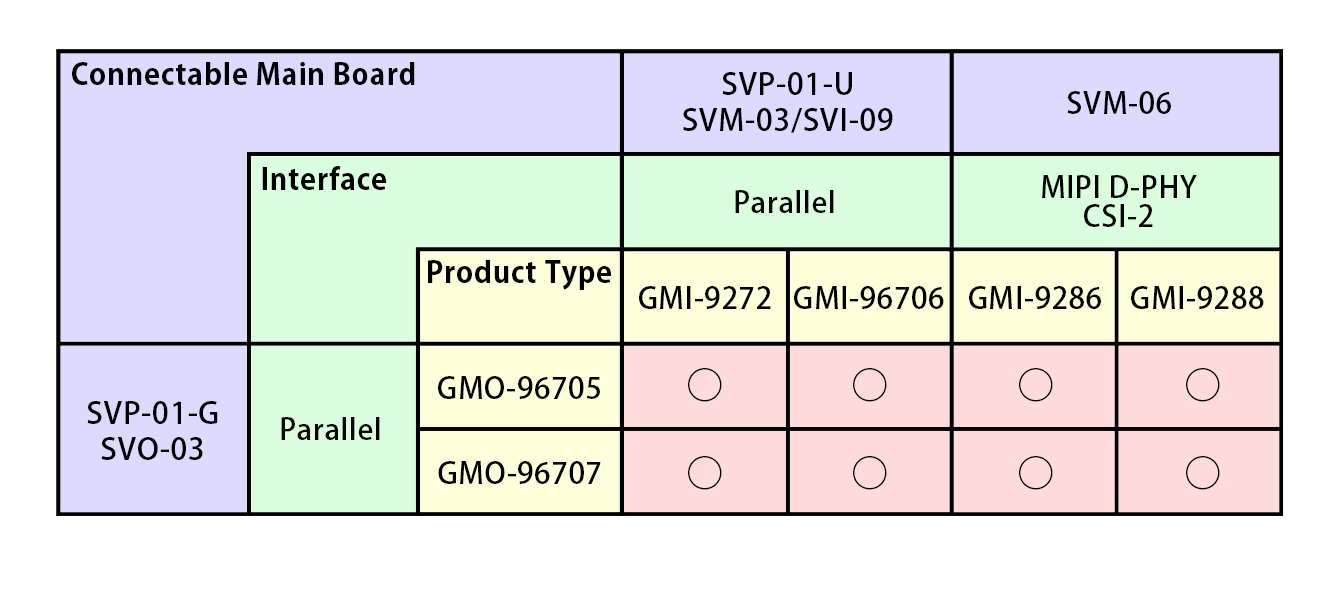Click the SVP-01-G SVO-03 cell
The height and width of the screenshot is (600, 1340).
152,430
